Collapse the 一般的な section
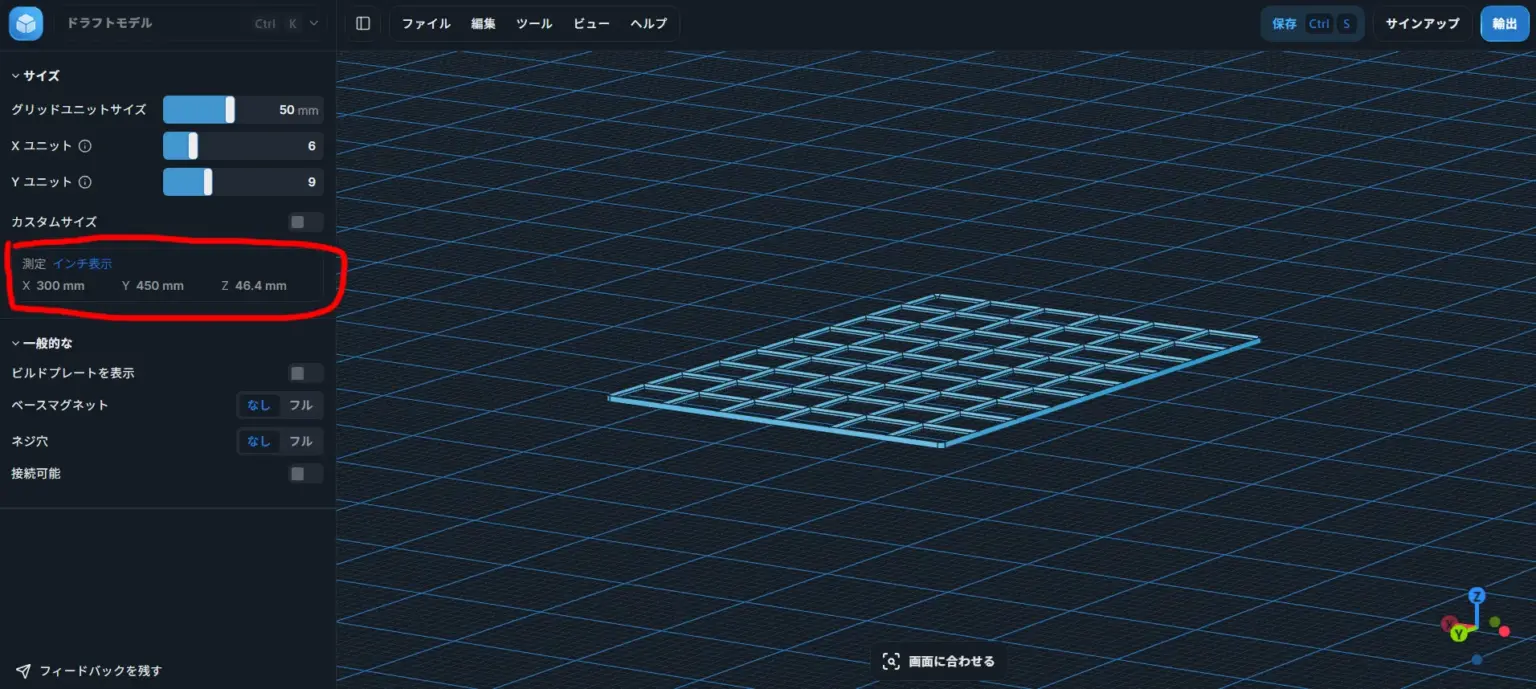Screen dimensions: 1536x689 (x=14, y=342)
